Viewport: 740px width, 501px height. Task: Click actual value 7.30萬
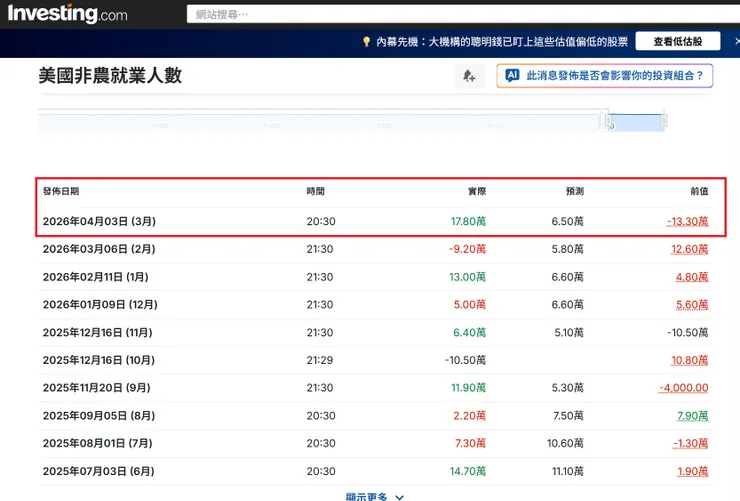[x=470, y=443]
